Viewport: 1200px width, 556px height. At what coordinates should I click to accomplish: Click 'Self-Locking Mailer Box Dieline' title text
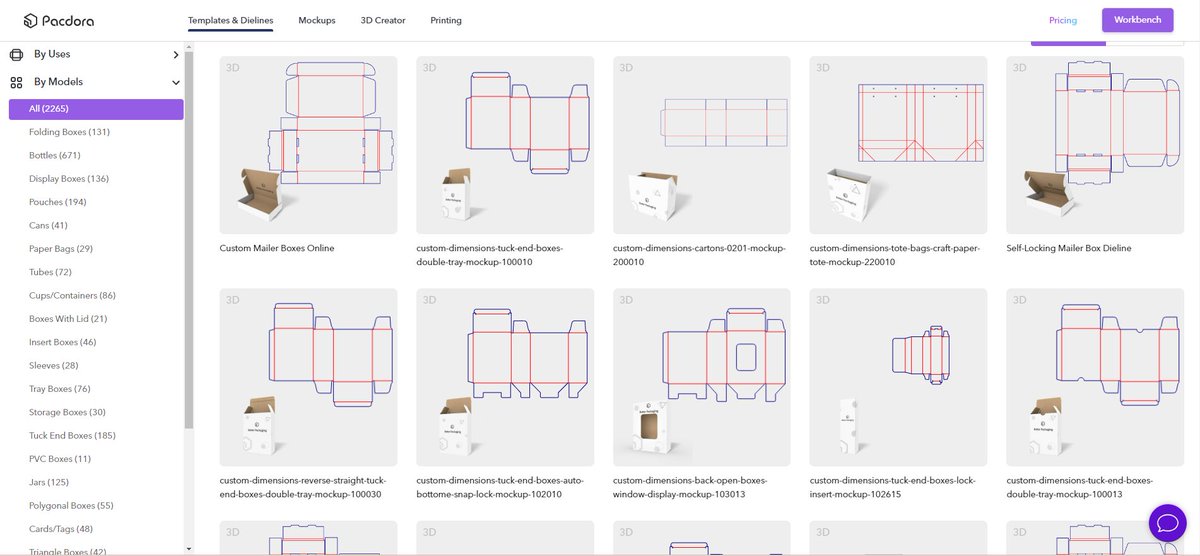(x=1069, y=248)
